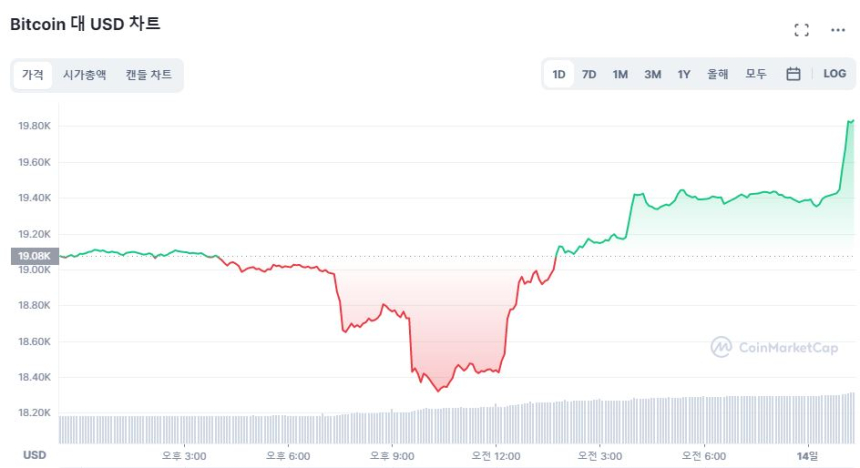
Task: Select the 1Y time range
Action: pos(684,74)
